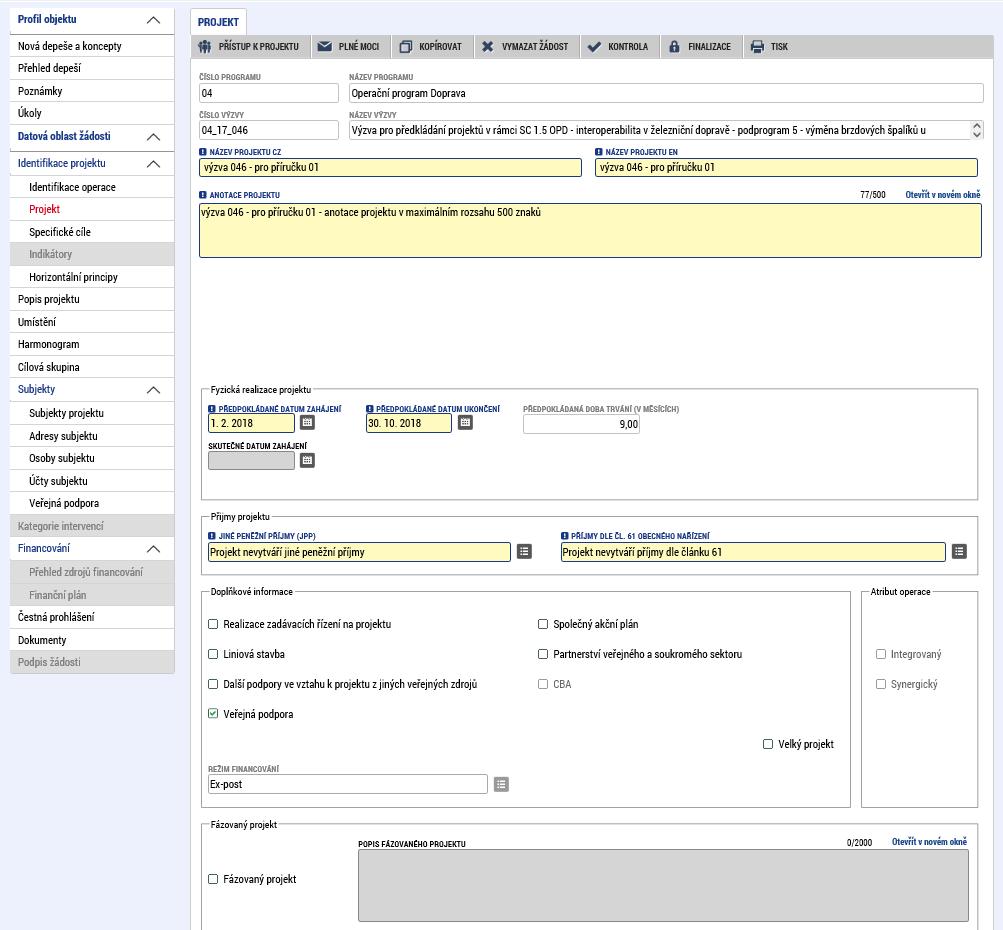The width and height of the screenshot is (1003, 930).
Task: Open Adresy subjektu page
Action: tap(92, 436)
